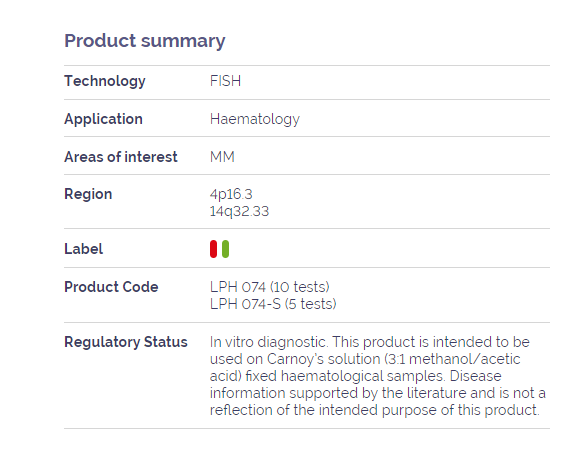Click the Areas of interest label
Image resolution: width=564 pixels, height=453 pixels.
[121, 157]
